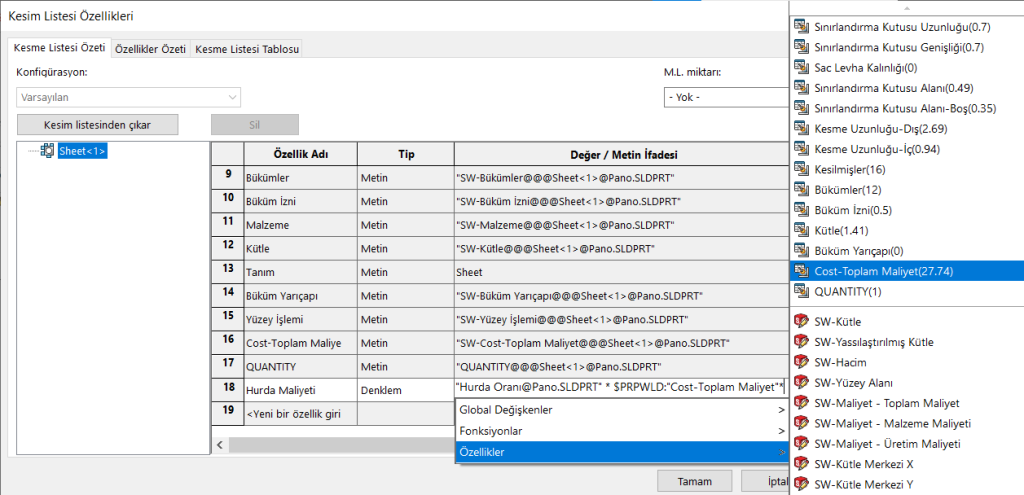Switch to Kesme Listesi Tablosu tab
This screenshot has width=1024, height=495.
246,49
